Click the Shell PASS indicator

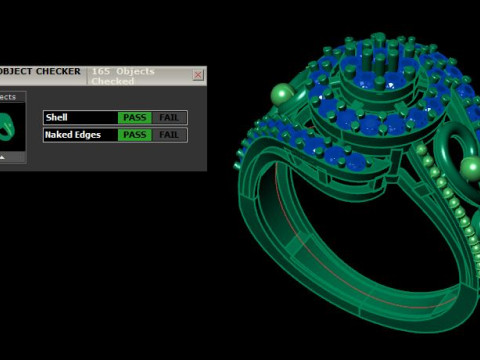(135, 118)
